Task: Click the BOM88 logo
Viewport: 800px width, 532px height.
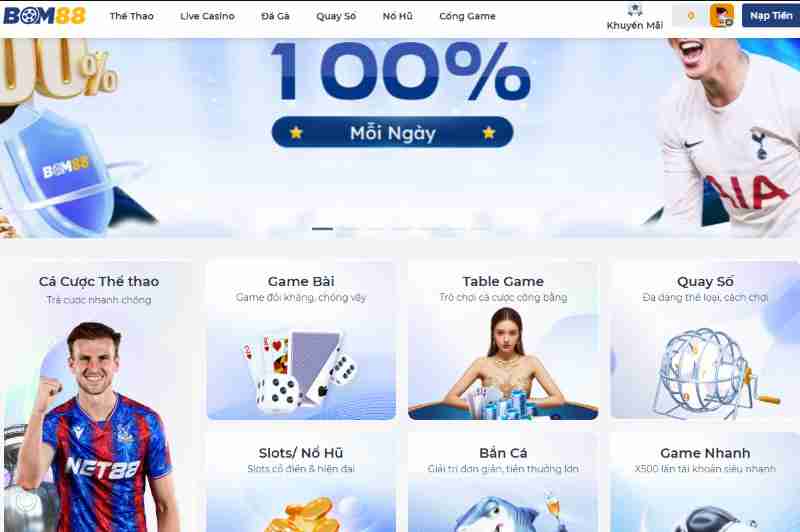Action: tap(45, 15)
